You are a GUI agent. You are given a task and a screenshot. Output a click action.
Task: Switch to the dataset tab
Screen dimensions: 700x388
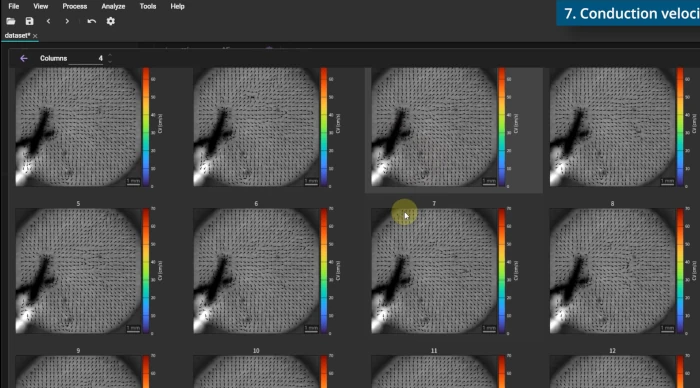pos(17,36)
